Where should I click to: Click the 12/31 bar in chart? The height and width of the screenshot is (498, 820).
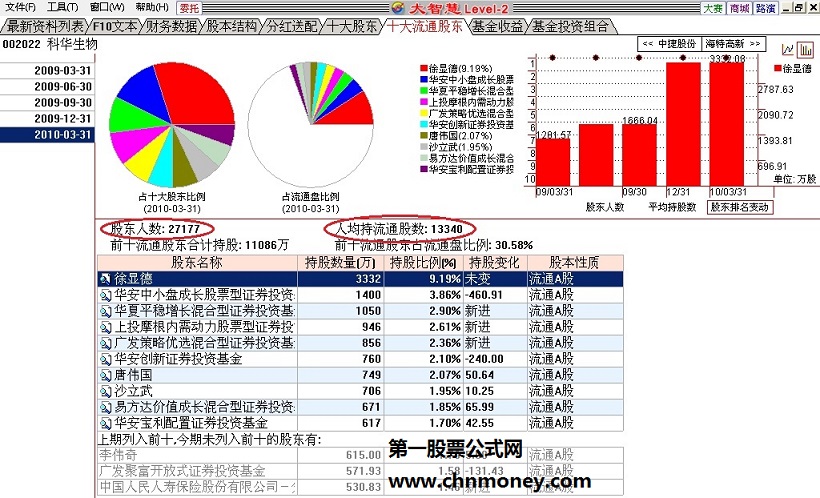click(684, 124)
